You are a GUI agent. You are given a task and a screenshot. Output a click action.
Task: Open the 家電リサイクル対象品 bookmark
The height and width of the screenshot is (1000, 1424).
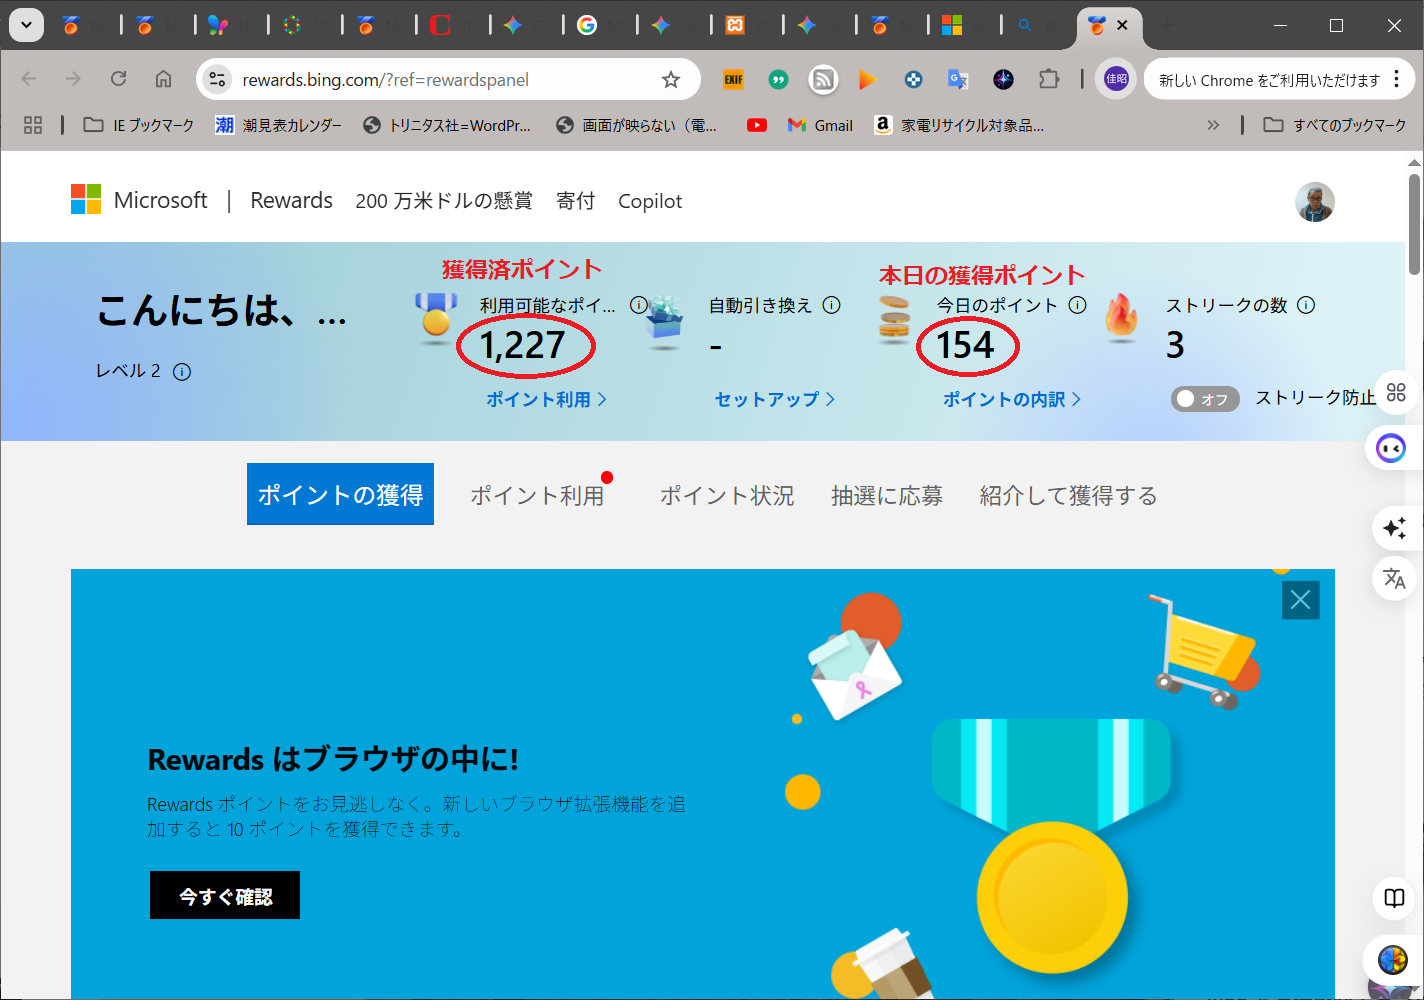(959, 125)
